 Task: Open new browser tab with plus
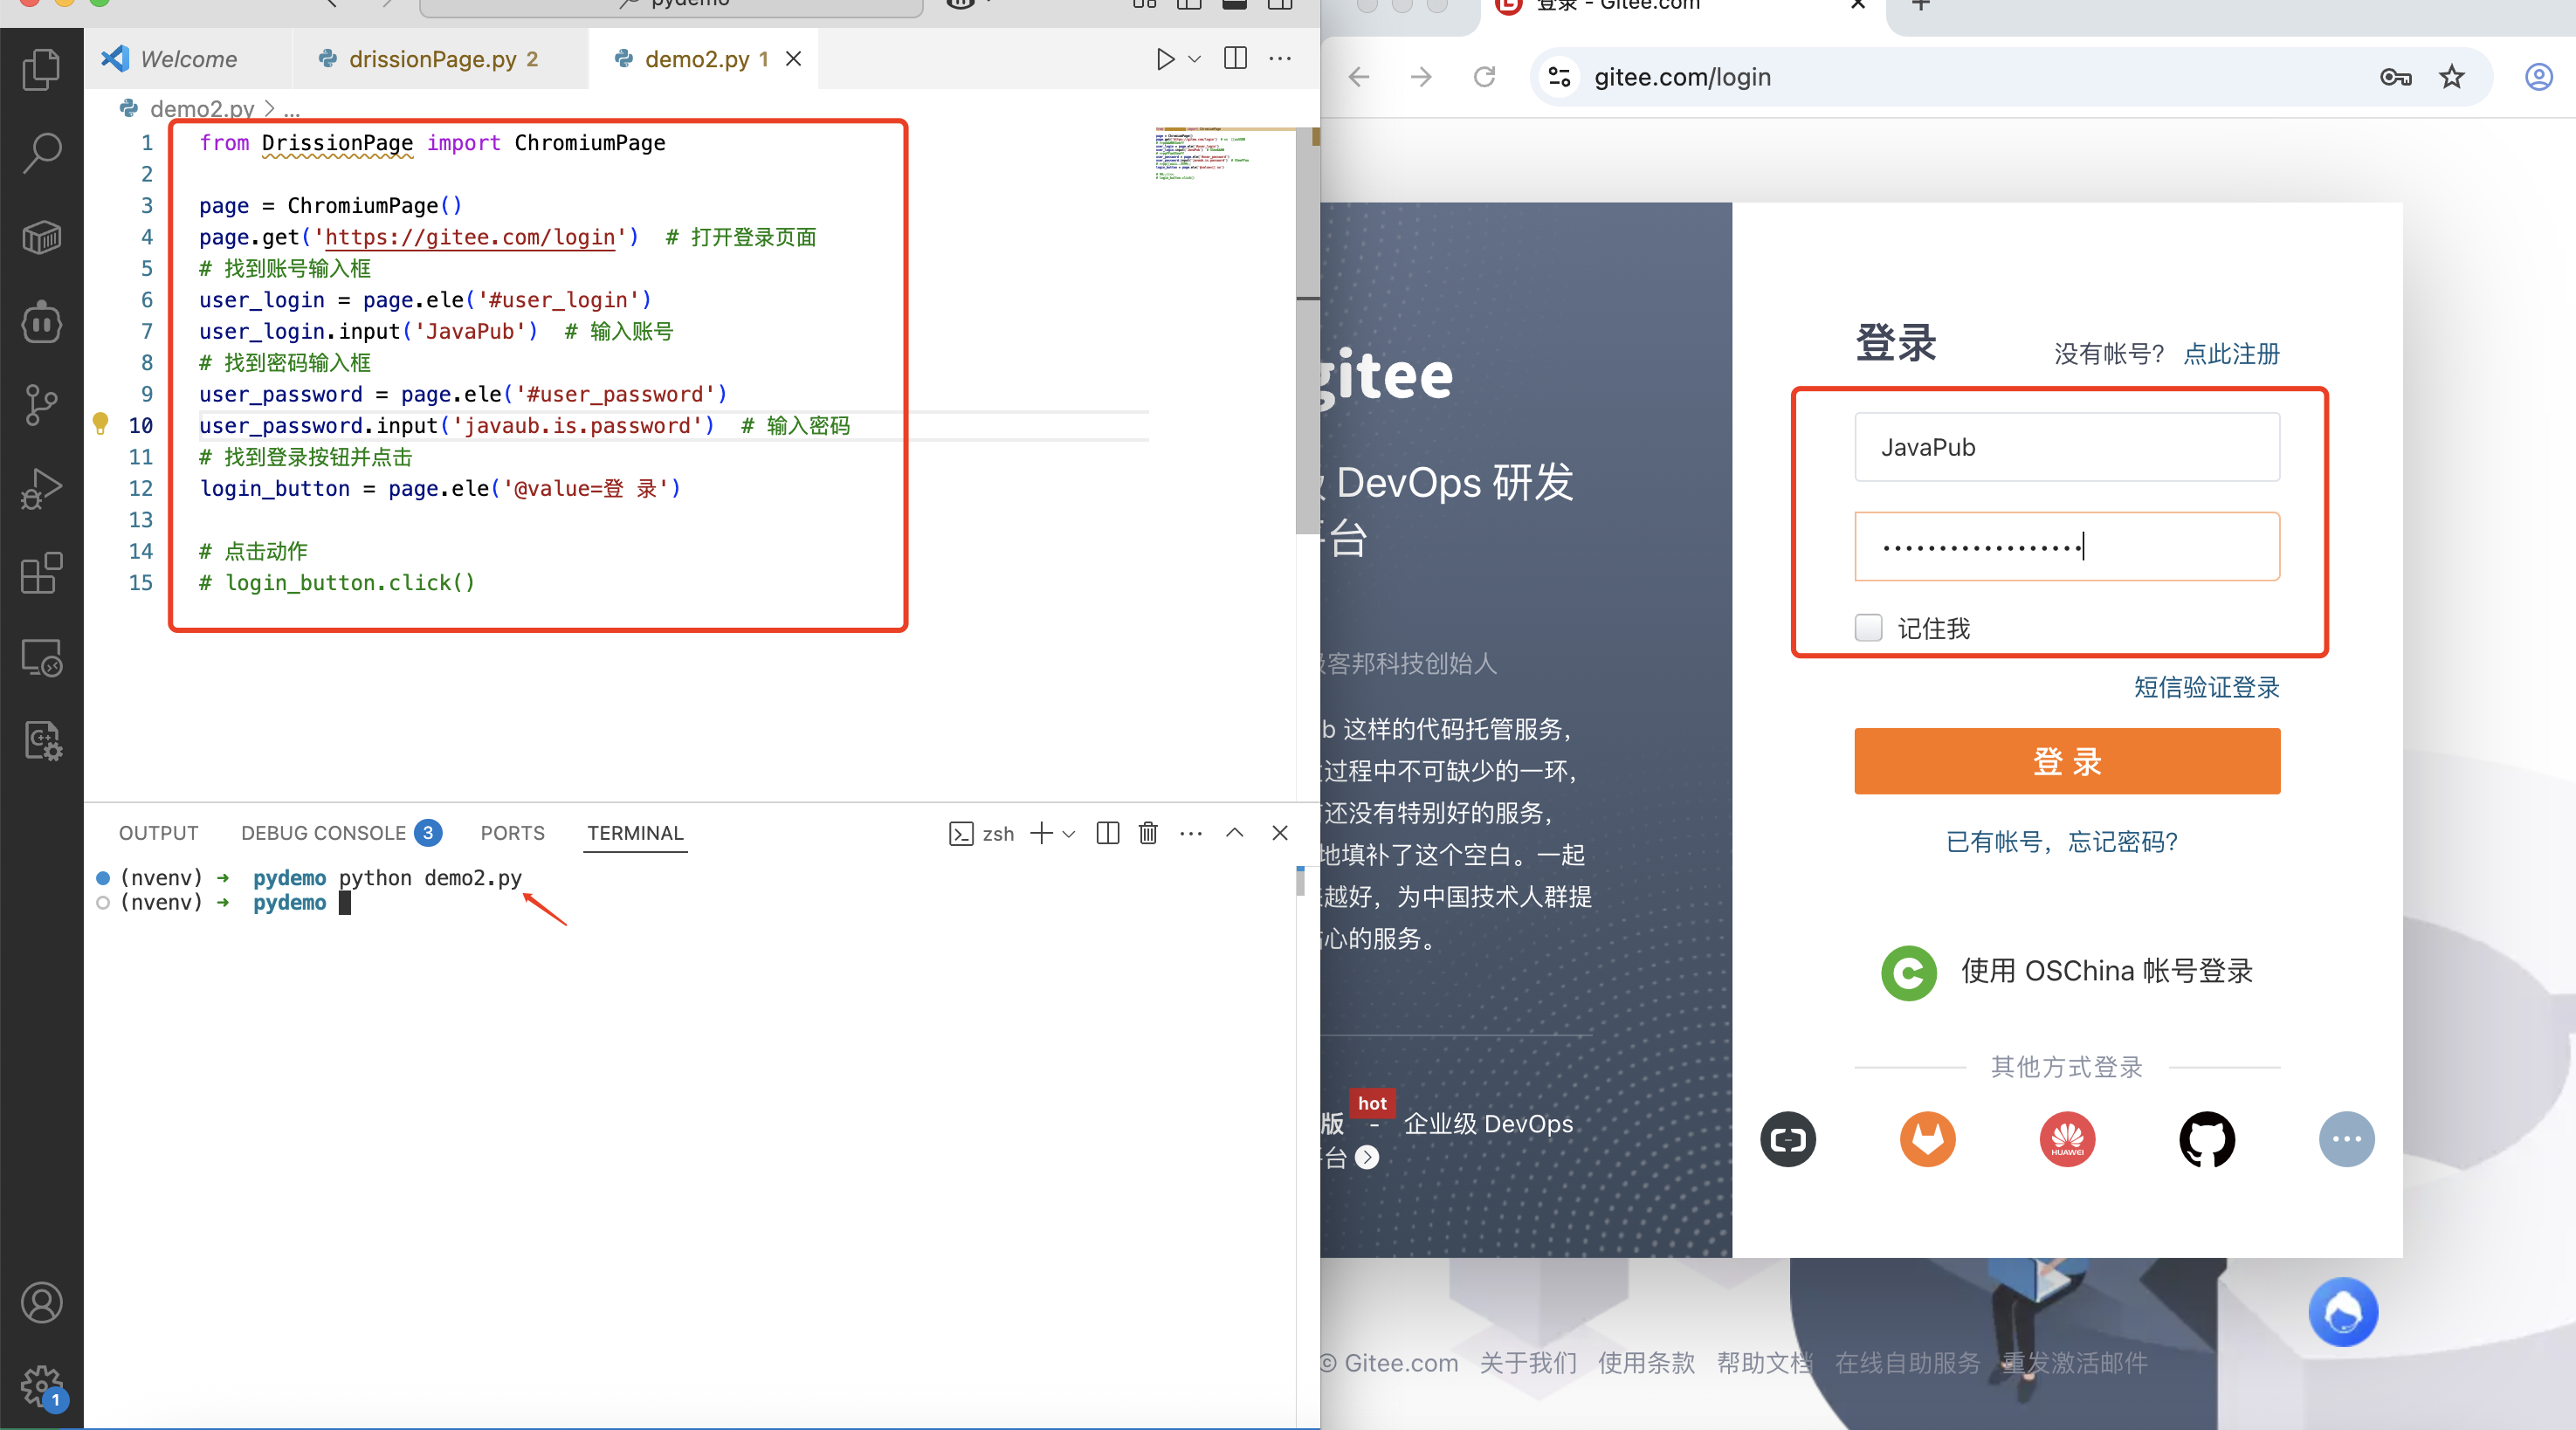tap(1921, 5)
